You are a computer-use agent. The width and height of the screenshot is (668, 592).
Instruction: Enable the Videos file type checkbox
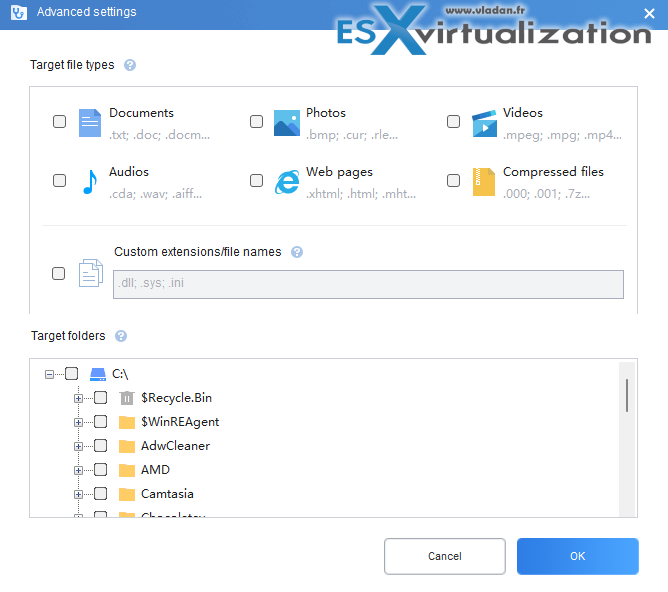click(x=454, y=122)
